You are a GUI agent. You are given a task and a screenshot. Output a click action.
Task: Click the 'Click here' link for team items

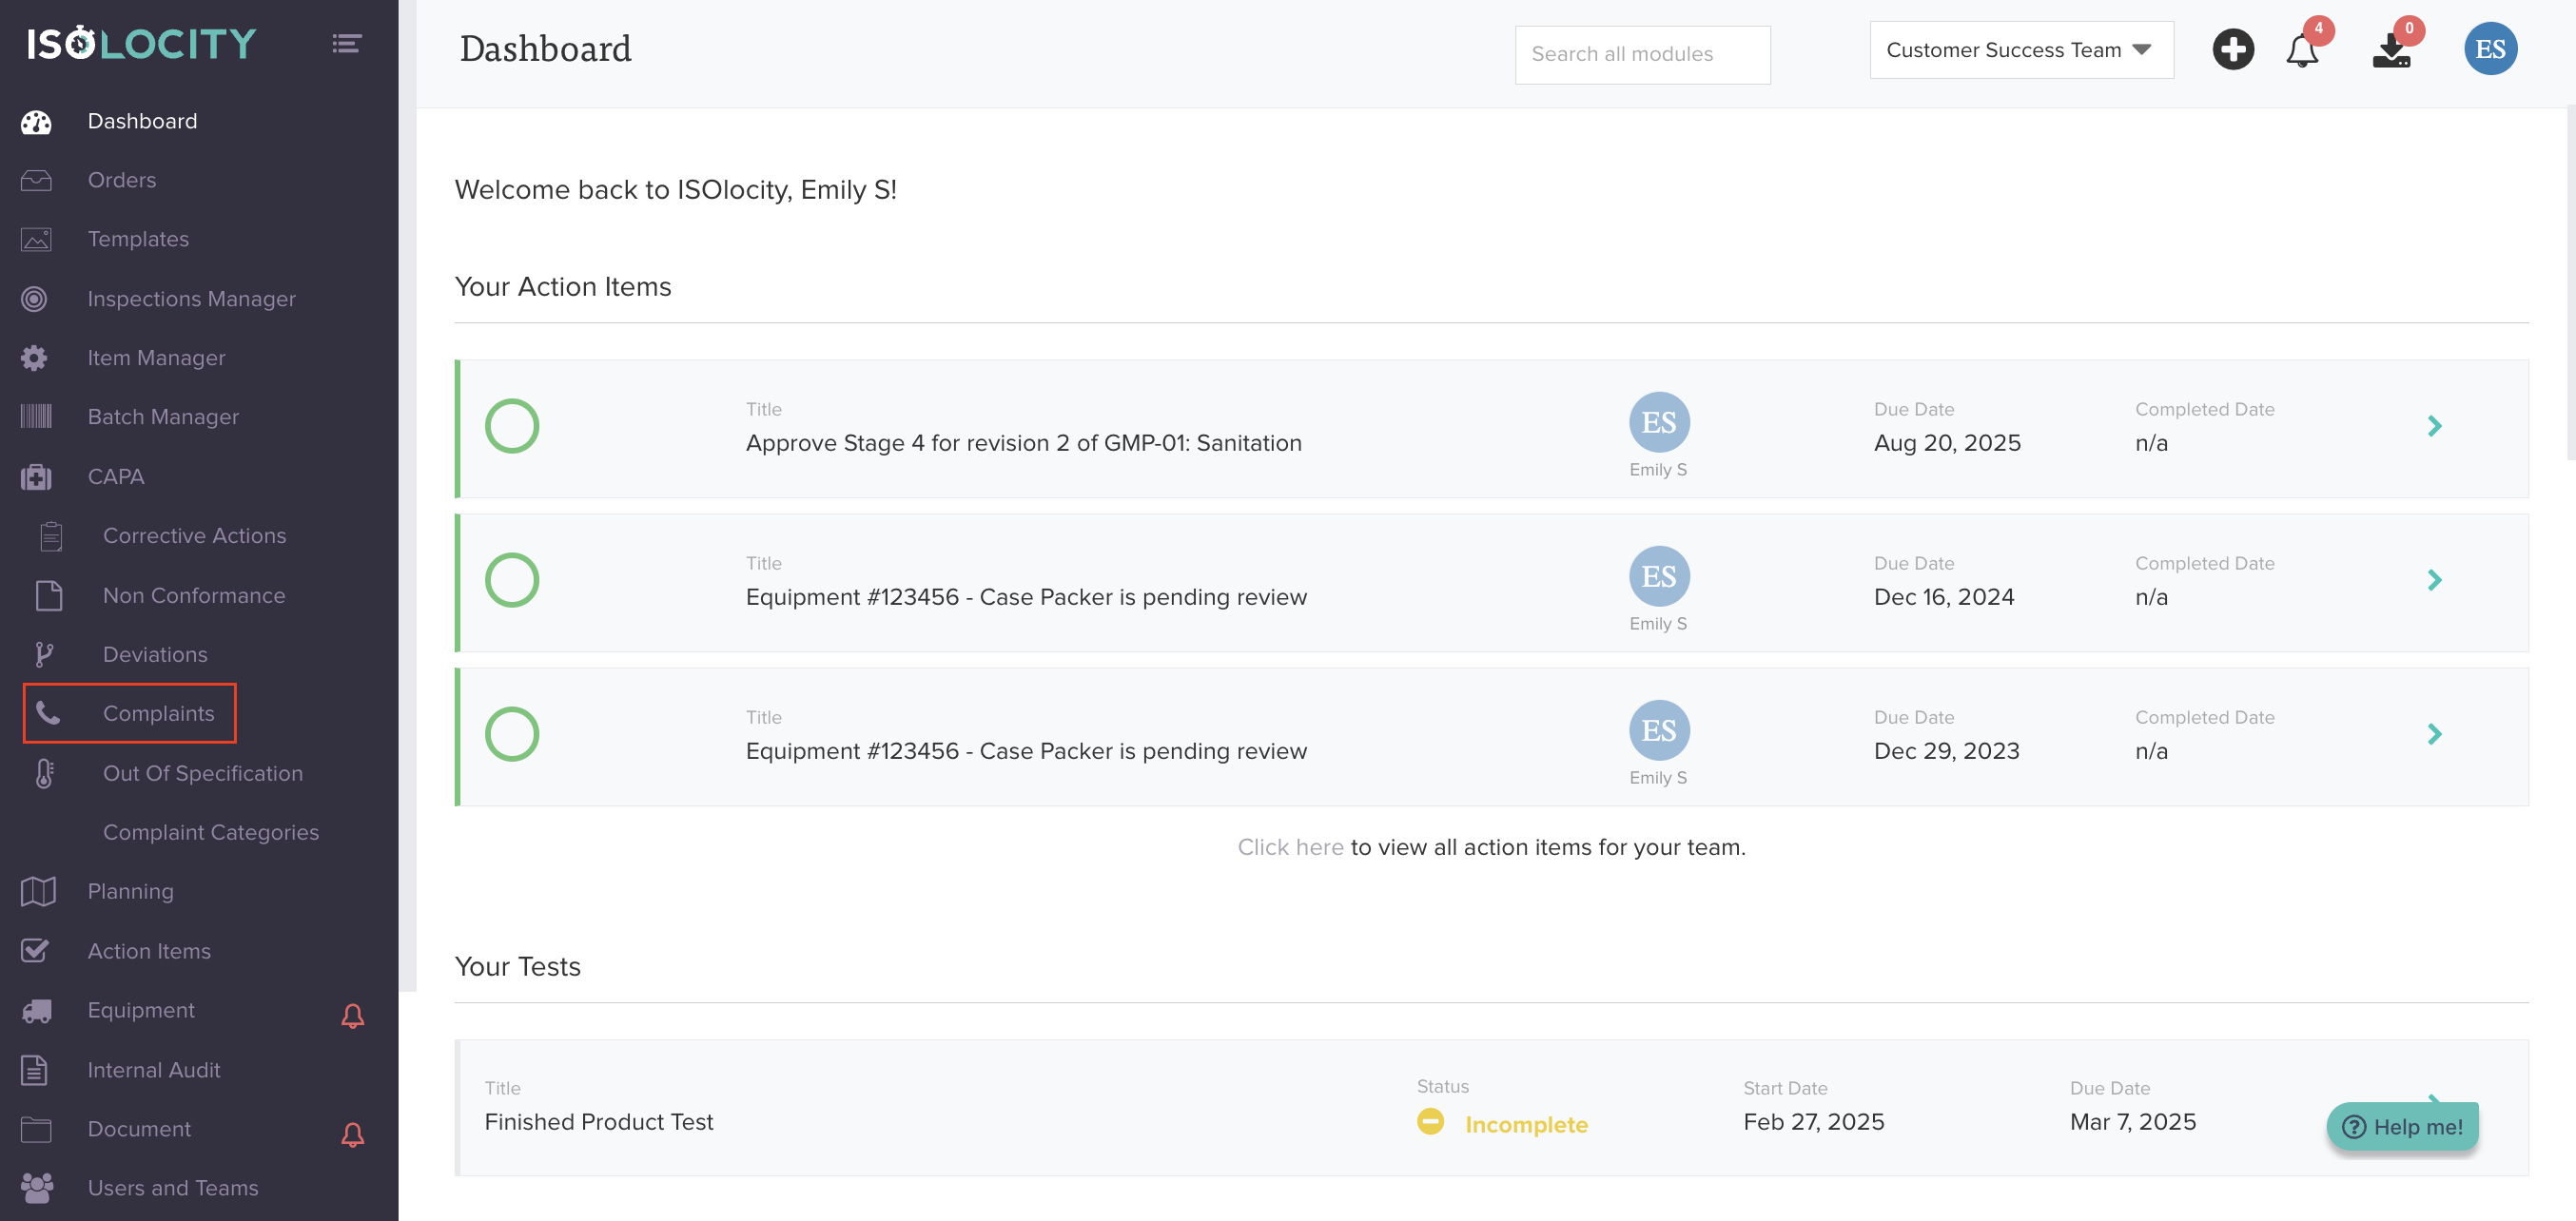click(1290, 847)
